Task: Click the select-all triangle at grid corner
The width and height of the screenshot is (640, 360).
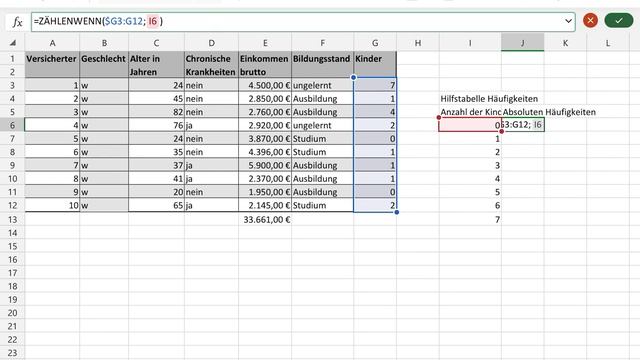Action: 13,42
